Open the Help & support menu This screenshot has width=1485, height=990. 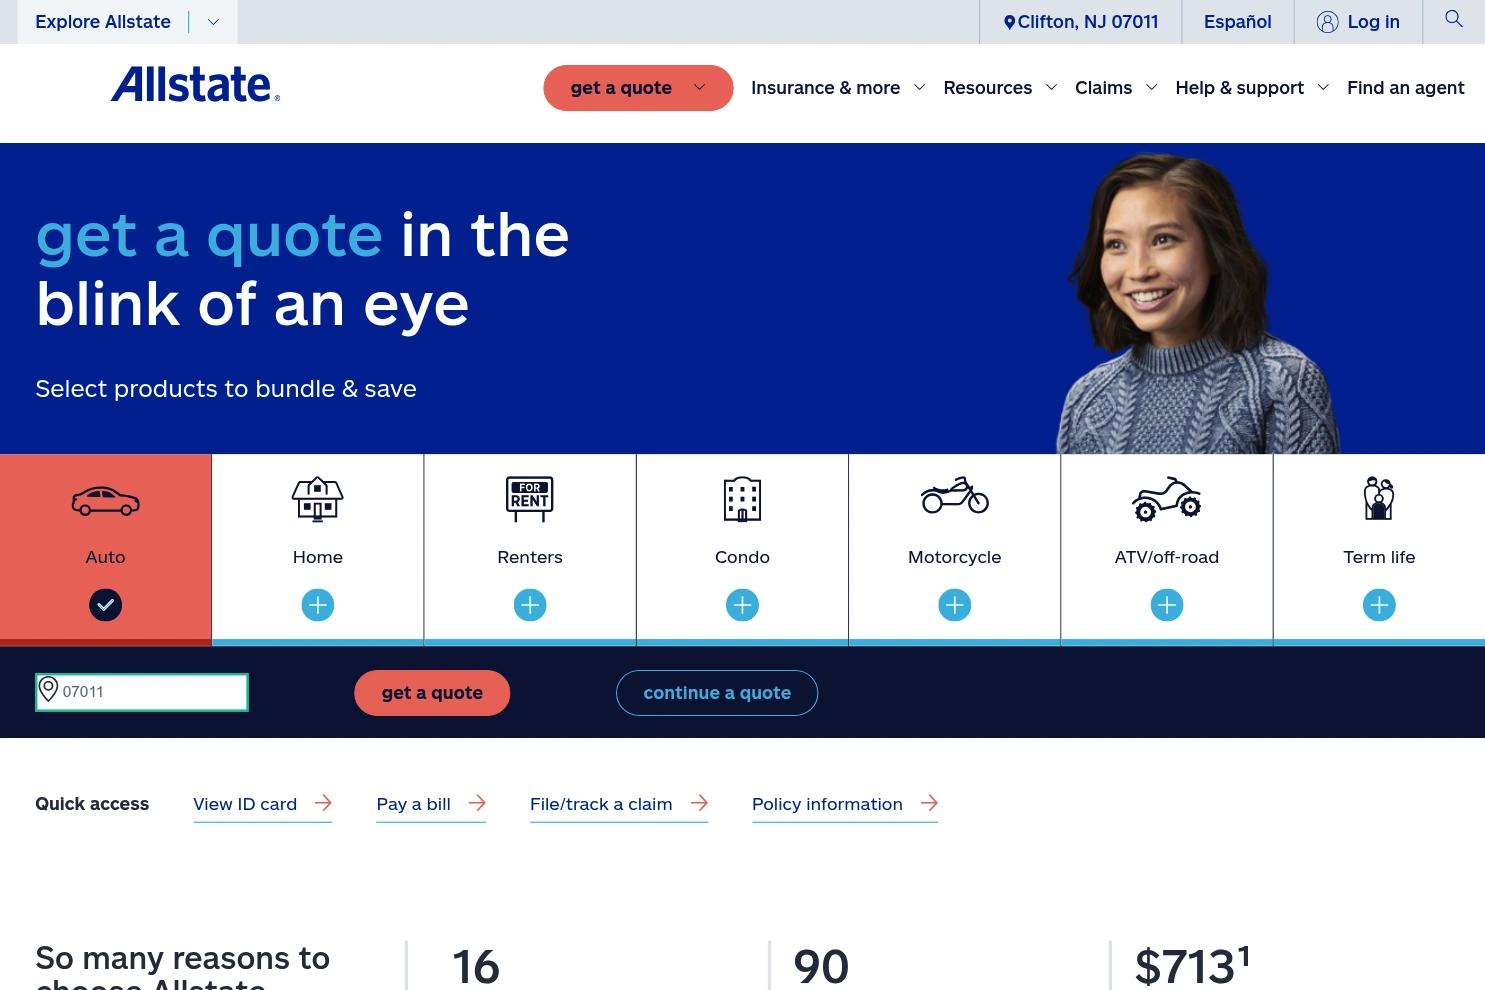[x=1239, y=88]
